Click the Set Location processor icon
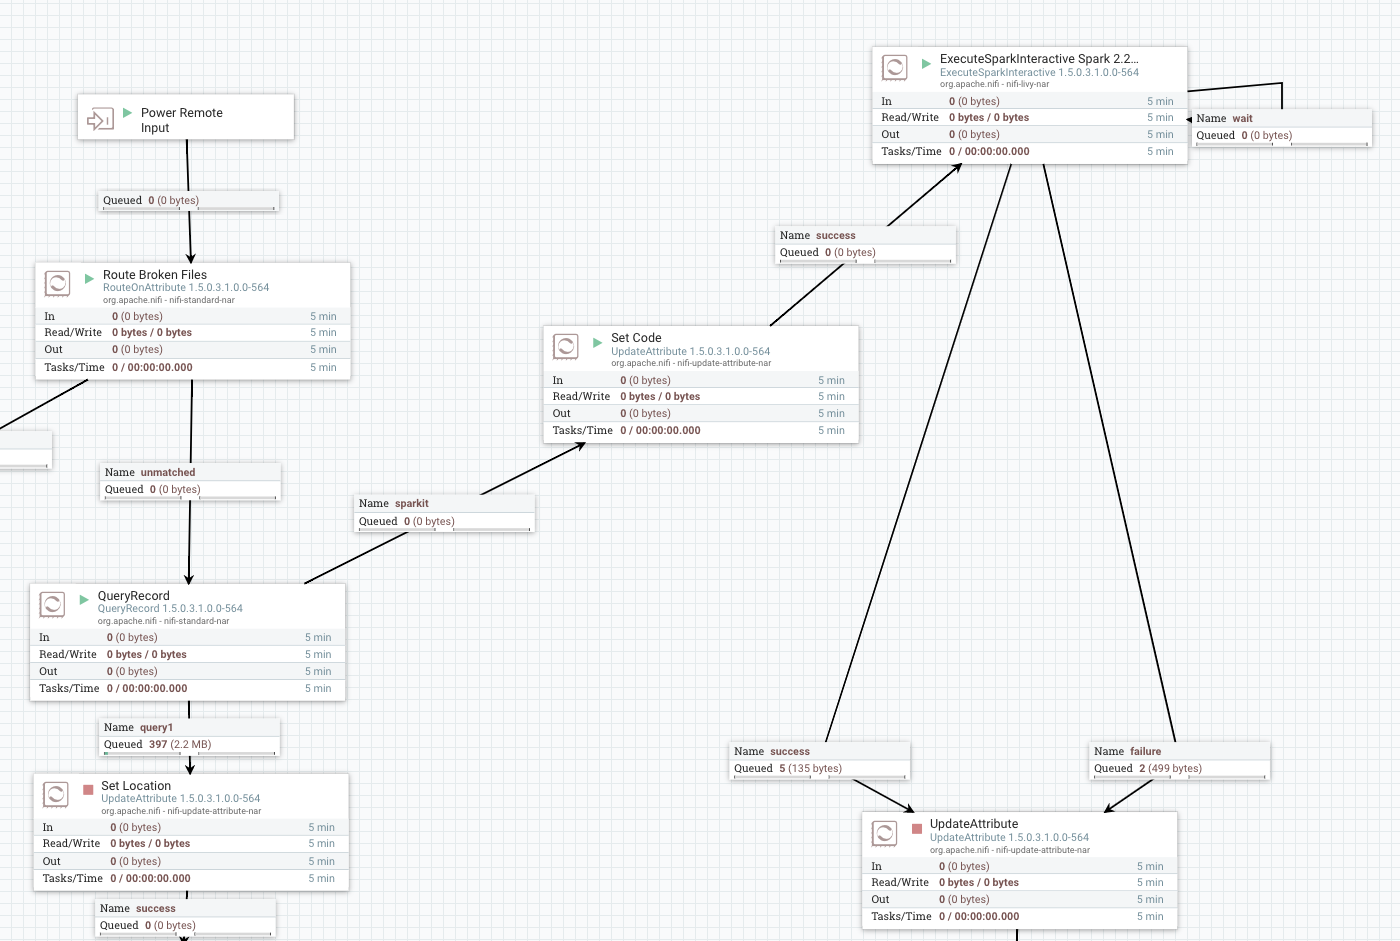The width and height of the screenshot is (1400, 941). pyautogui.click(x=56, y=793)
